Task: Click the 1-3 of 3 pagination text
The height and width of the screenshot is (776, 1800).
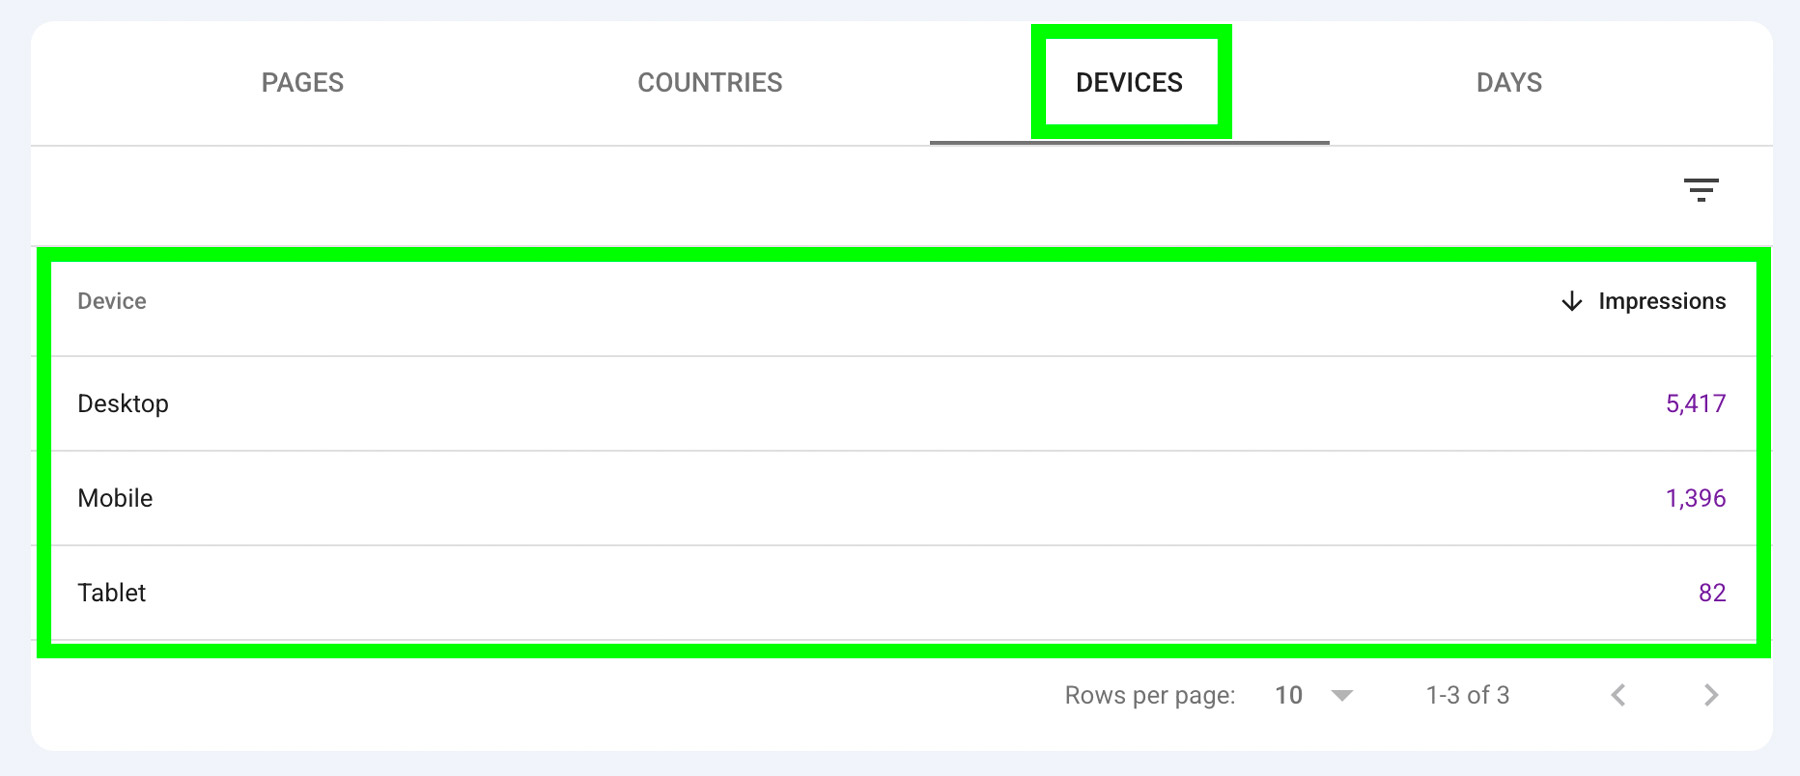Action: click(x=1468, y=695)
